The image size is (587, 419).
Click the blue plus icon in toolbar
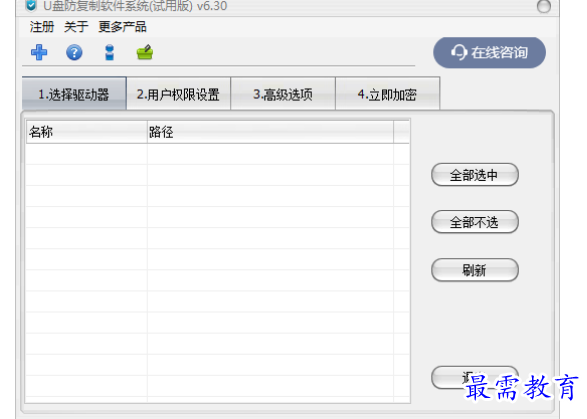pyautogui.click(x=39, y=52)
